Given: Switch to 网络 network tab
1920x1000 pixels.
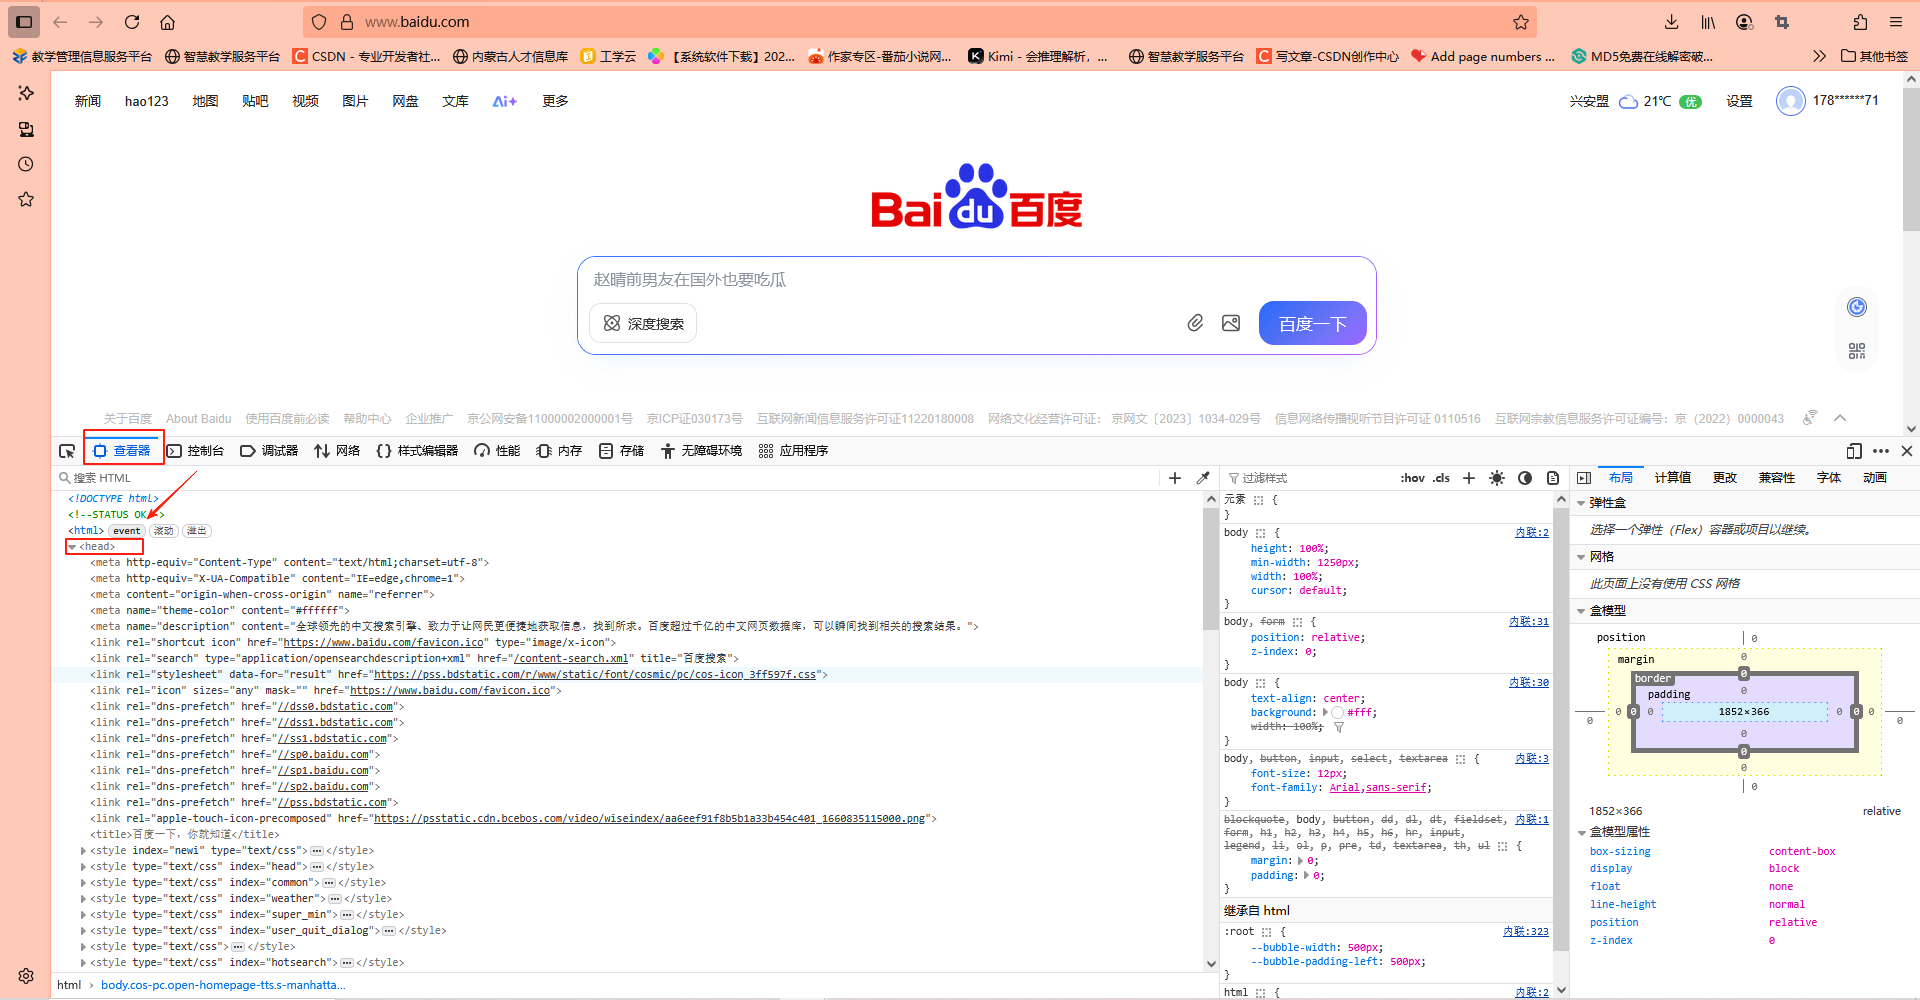Looking at the screenshot, I should tap(337, 451).
